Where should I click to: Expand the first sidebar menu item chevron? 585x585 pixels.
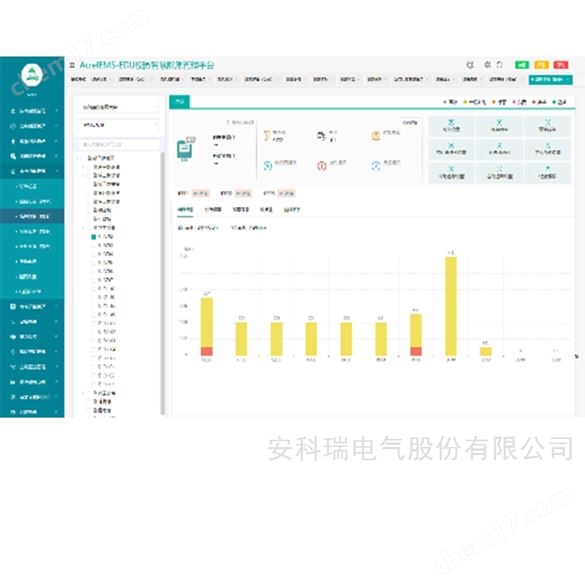click(57, 111)
